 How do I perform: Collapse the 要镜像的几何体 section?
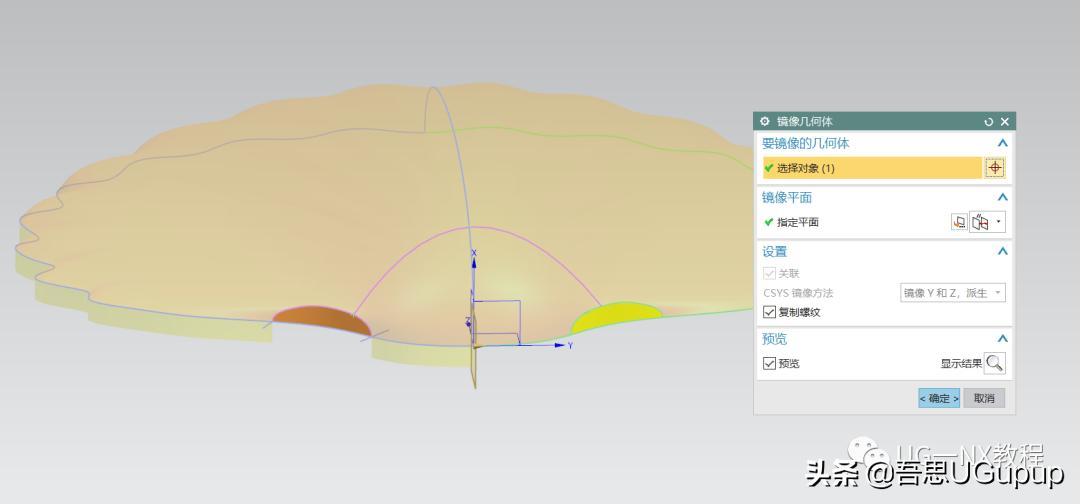(1002, 143)
